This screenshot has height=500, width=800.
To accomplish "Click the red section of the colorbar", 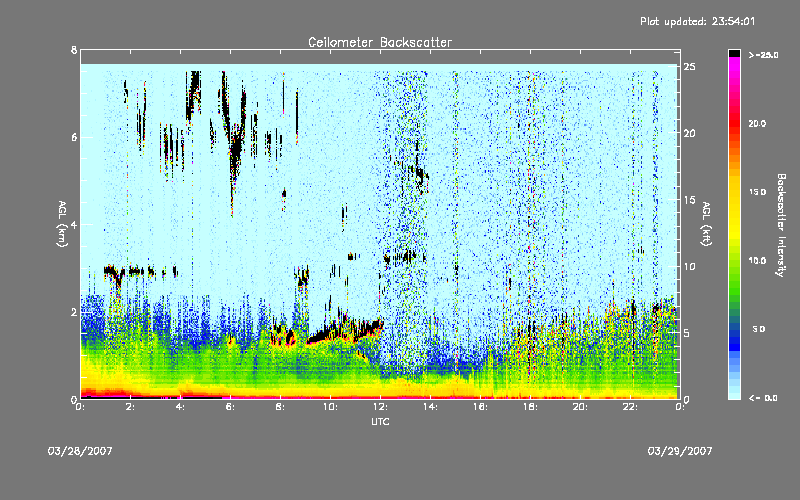I will [x=734, y=125].
